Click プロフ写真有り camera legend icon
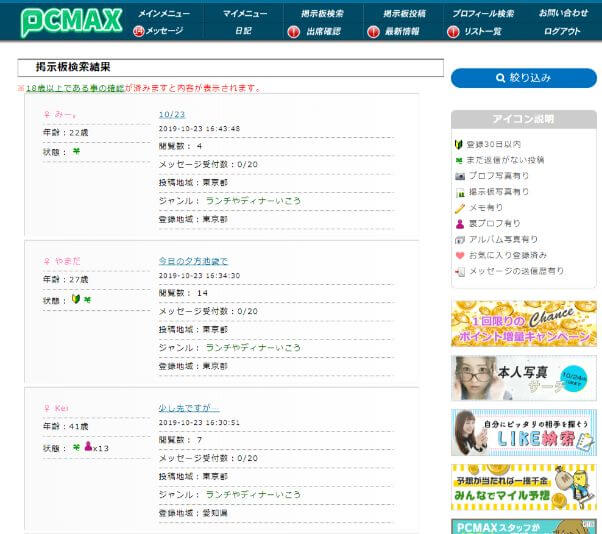Screen dimensions: 602x534 click(x=460, y=176)
